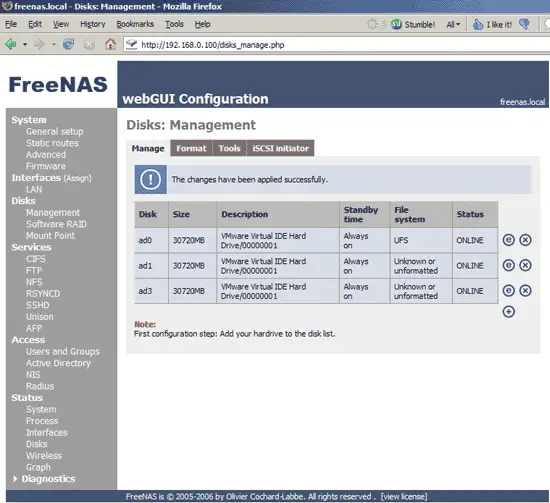Screen dimensions: 550x503
Task: Add a new disk with the plus icon
Action: (508, 311)
